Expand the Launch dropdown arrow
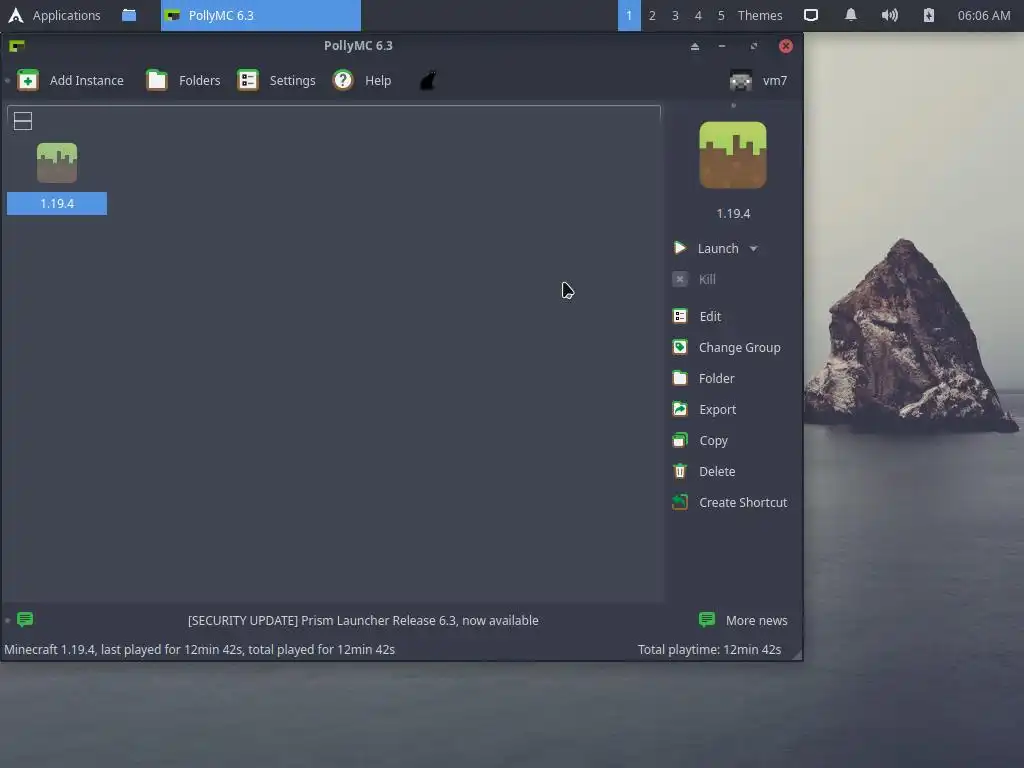The height and width of the screenshot is (768, 1024). pos(754,249)
